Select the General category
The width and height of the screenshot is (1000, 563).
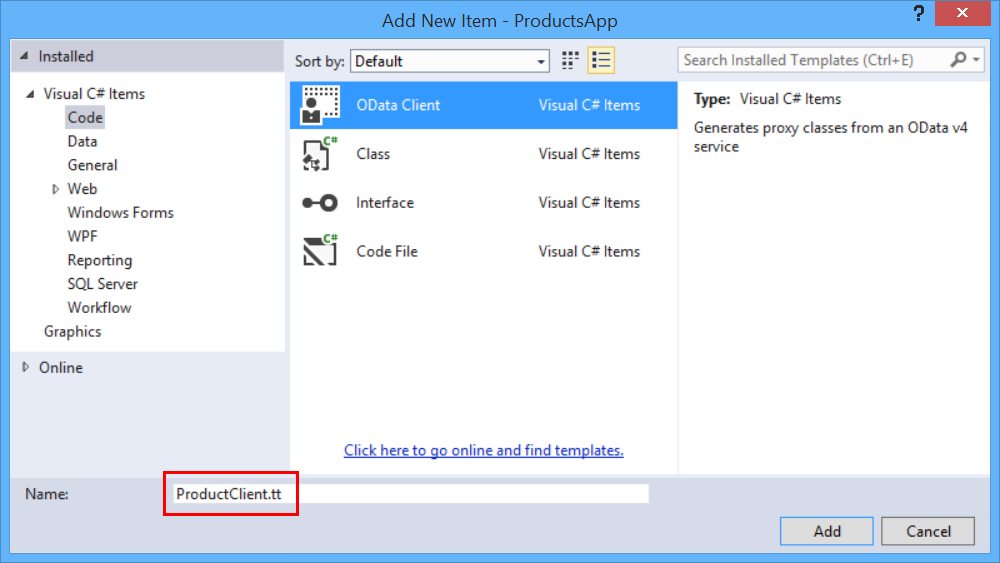[92, 165]
